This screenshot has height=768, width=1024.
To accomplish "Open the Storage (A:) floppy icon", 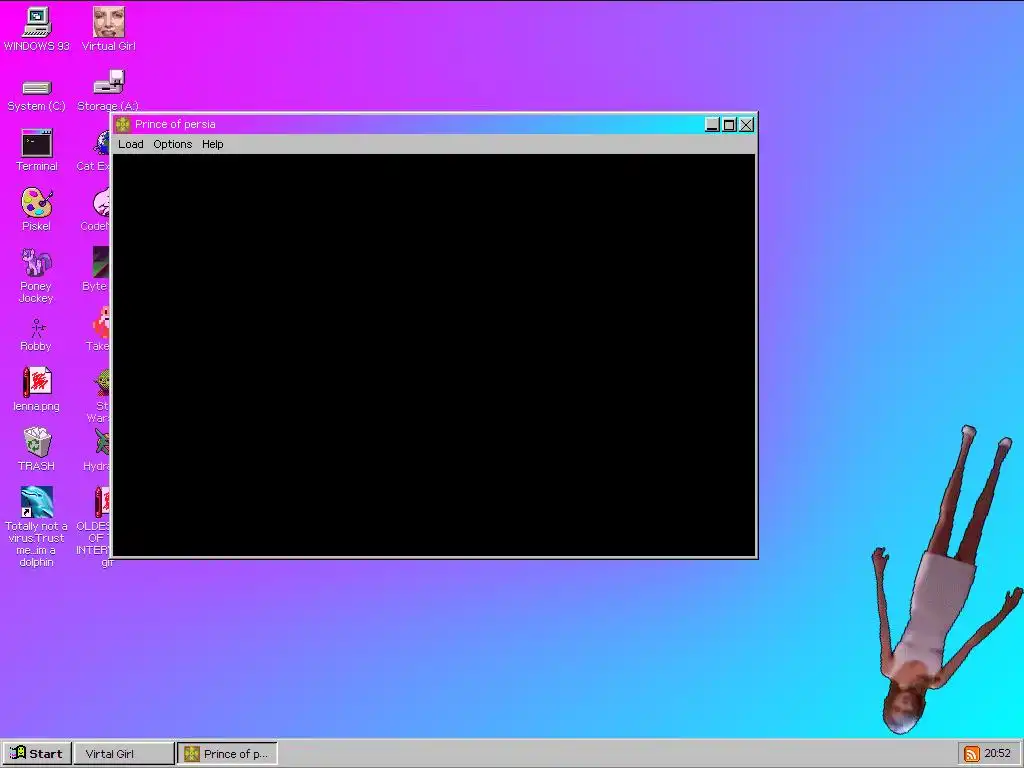I will click(x=108, y=91).
